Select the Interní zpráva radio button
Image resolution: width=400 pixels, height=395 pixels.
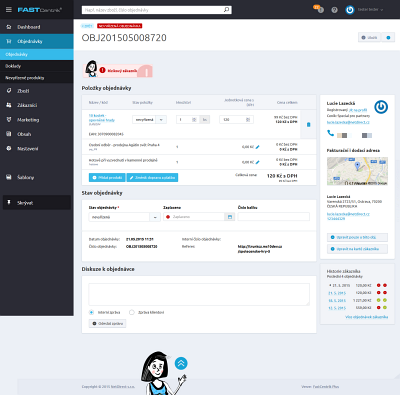(x=91, y=312)
